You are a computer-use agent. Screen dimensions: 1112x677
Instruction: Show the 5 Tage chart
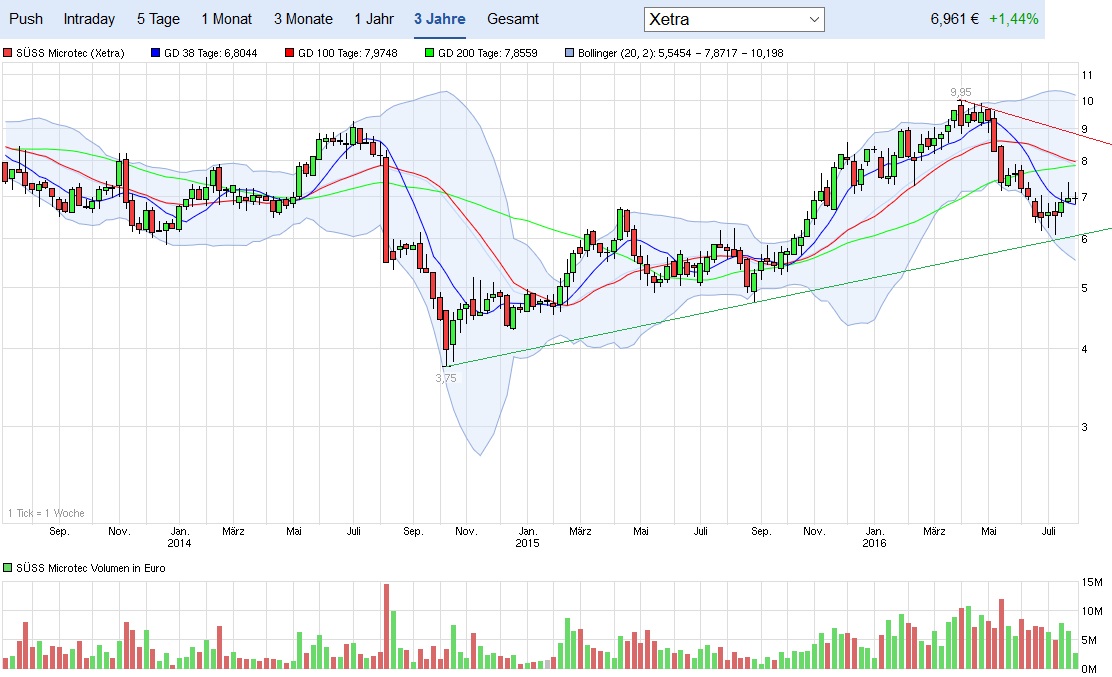click(158, 19)
